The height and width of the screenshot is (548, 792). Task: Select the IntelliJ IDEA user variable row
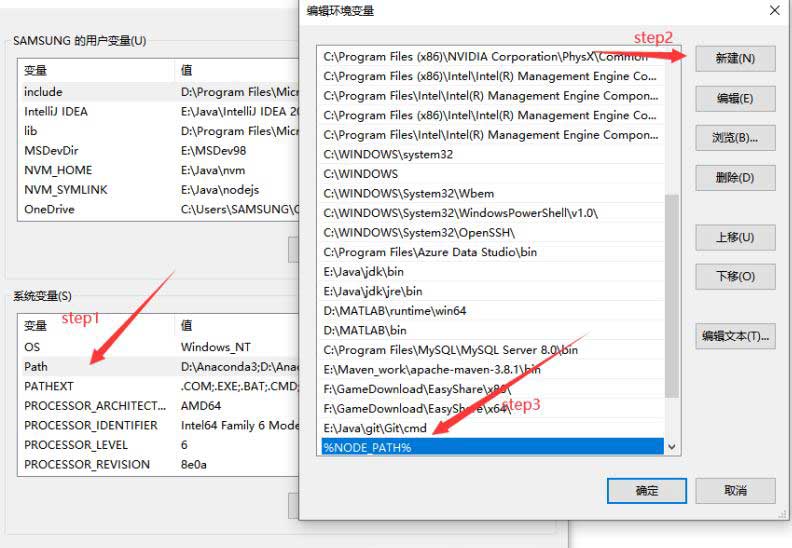[159, 112]
